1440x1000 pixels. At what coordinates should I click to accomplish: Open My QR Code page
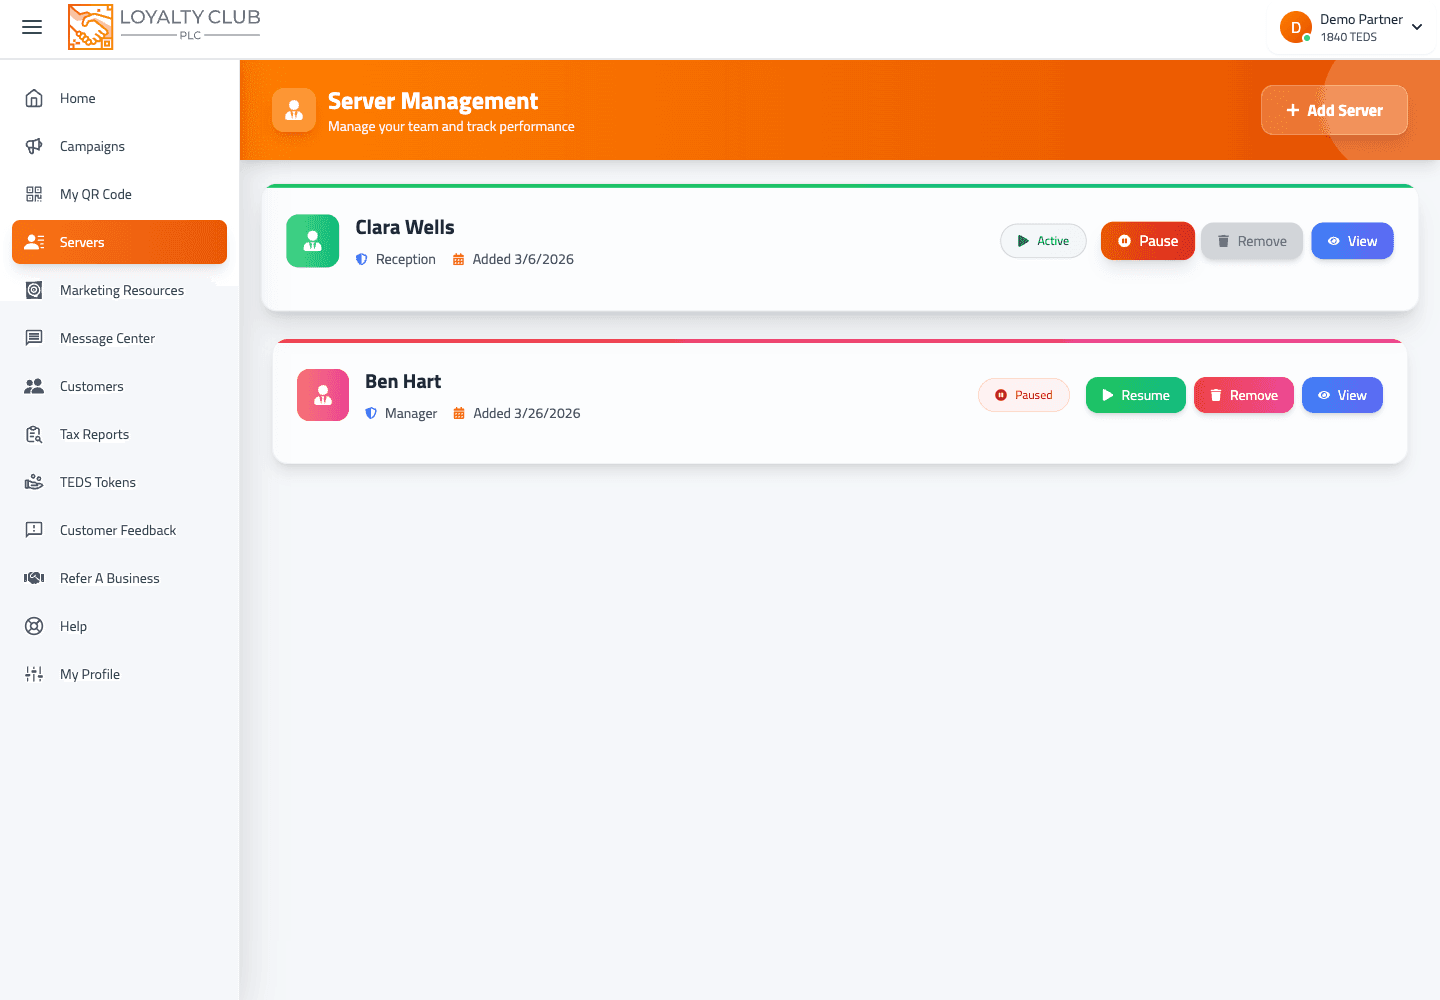[x=119, y=194]
